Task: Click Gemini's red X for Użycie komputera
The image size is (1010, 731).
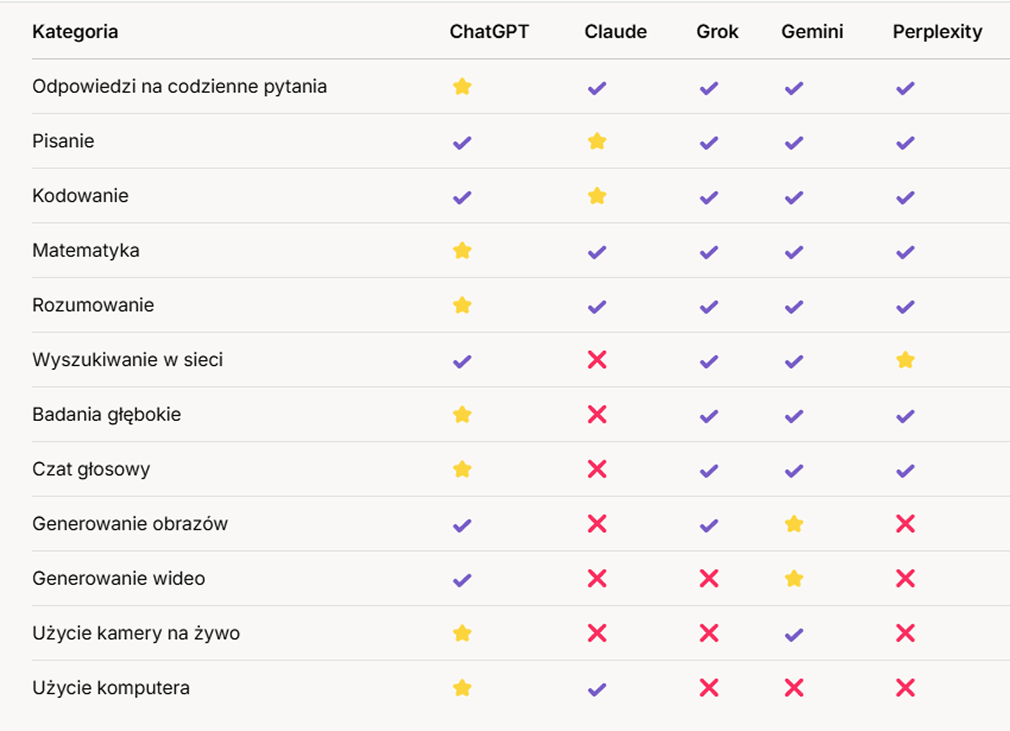Action: tap(794, 688)
